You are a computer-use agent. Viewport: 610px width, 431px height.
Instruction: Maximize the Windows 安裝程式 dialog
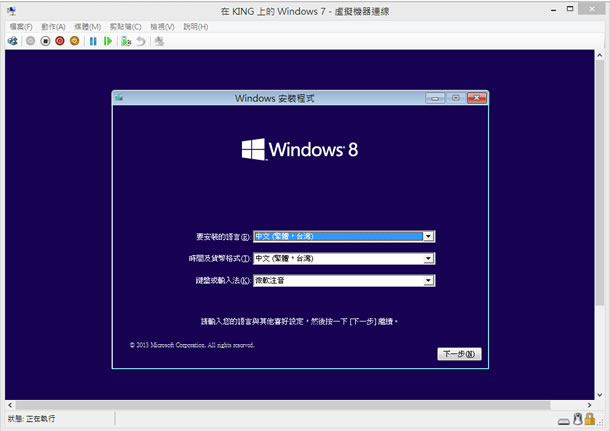[x=456, y=98]
